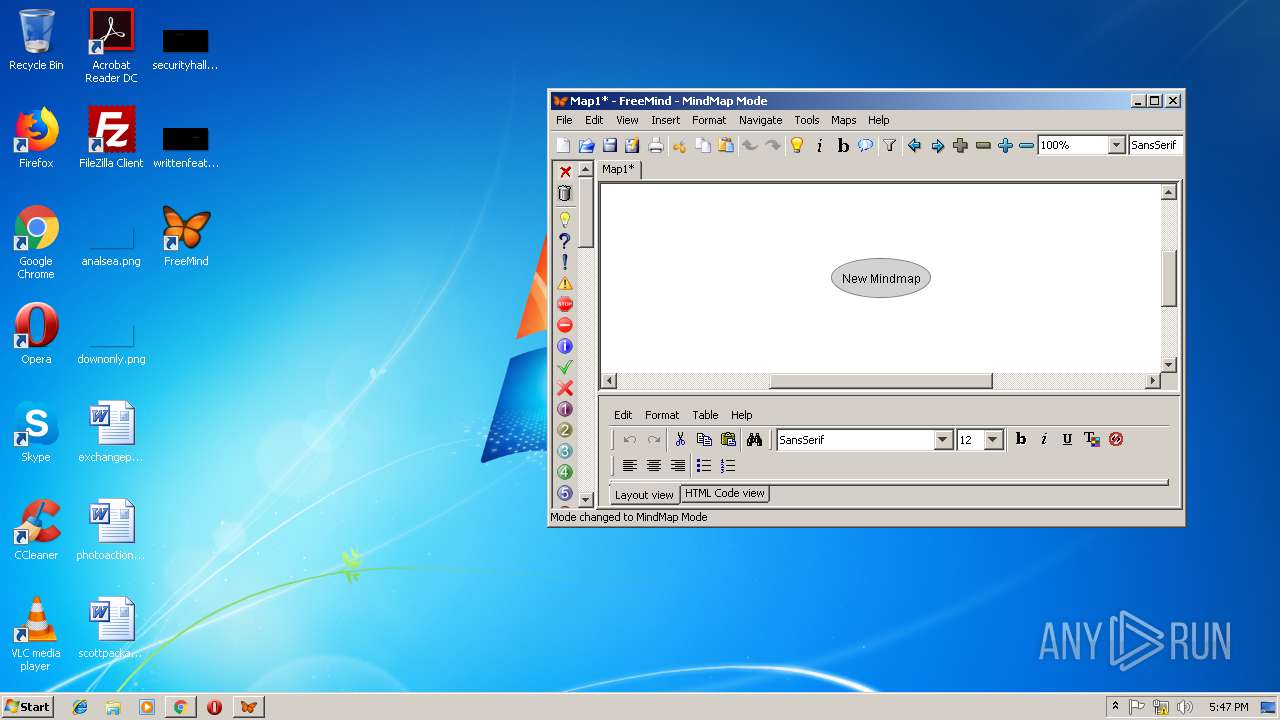Viewport: 1280px width, 720px height.
Task: Go to next map with blue right arrow
Action: point(937,146)
